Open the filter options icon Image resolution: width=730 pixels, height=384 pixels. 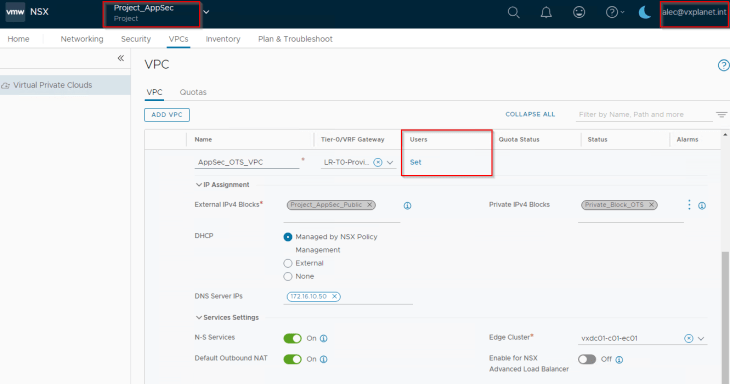click(721, 115)
